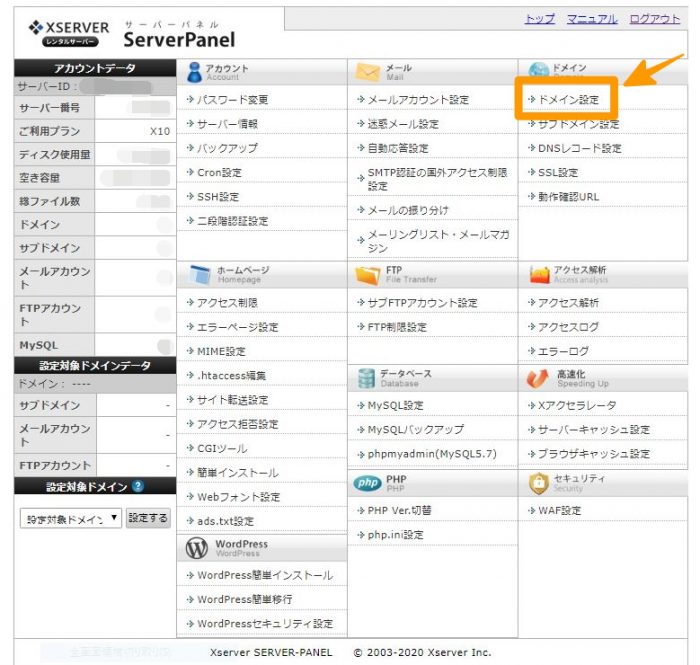Screen dimensions: 700x665
Task: Click the PHP logo icon
Action: (367, 483)
